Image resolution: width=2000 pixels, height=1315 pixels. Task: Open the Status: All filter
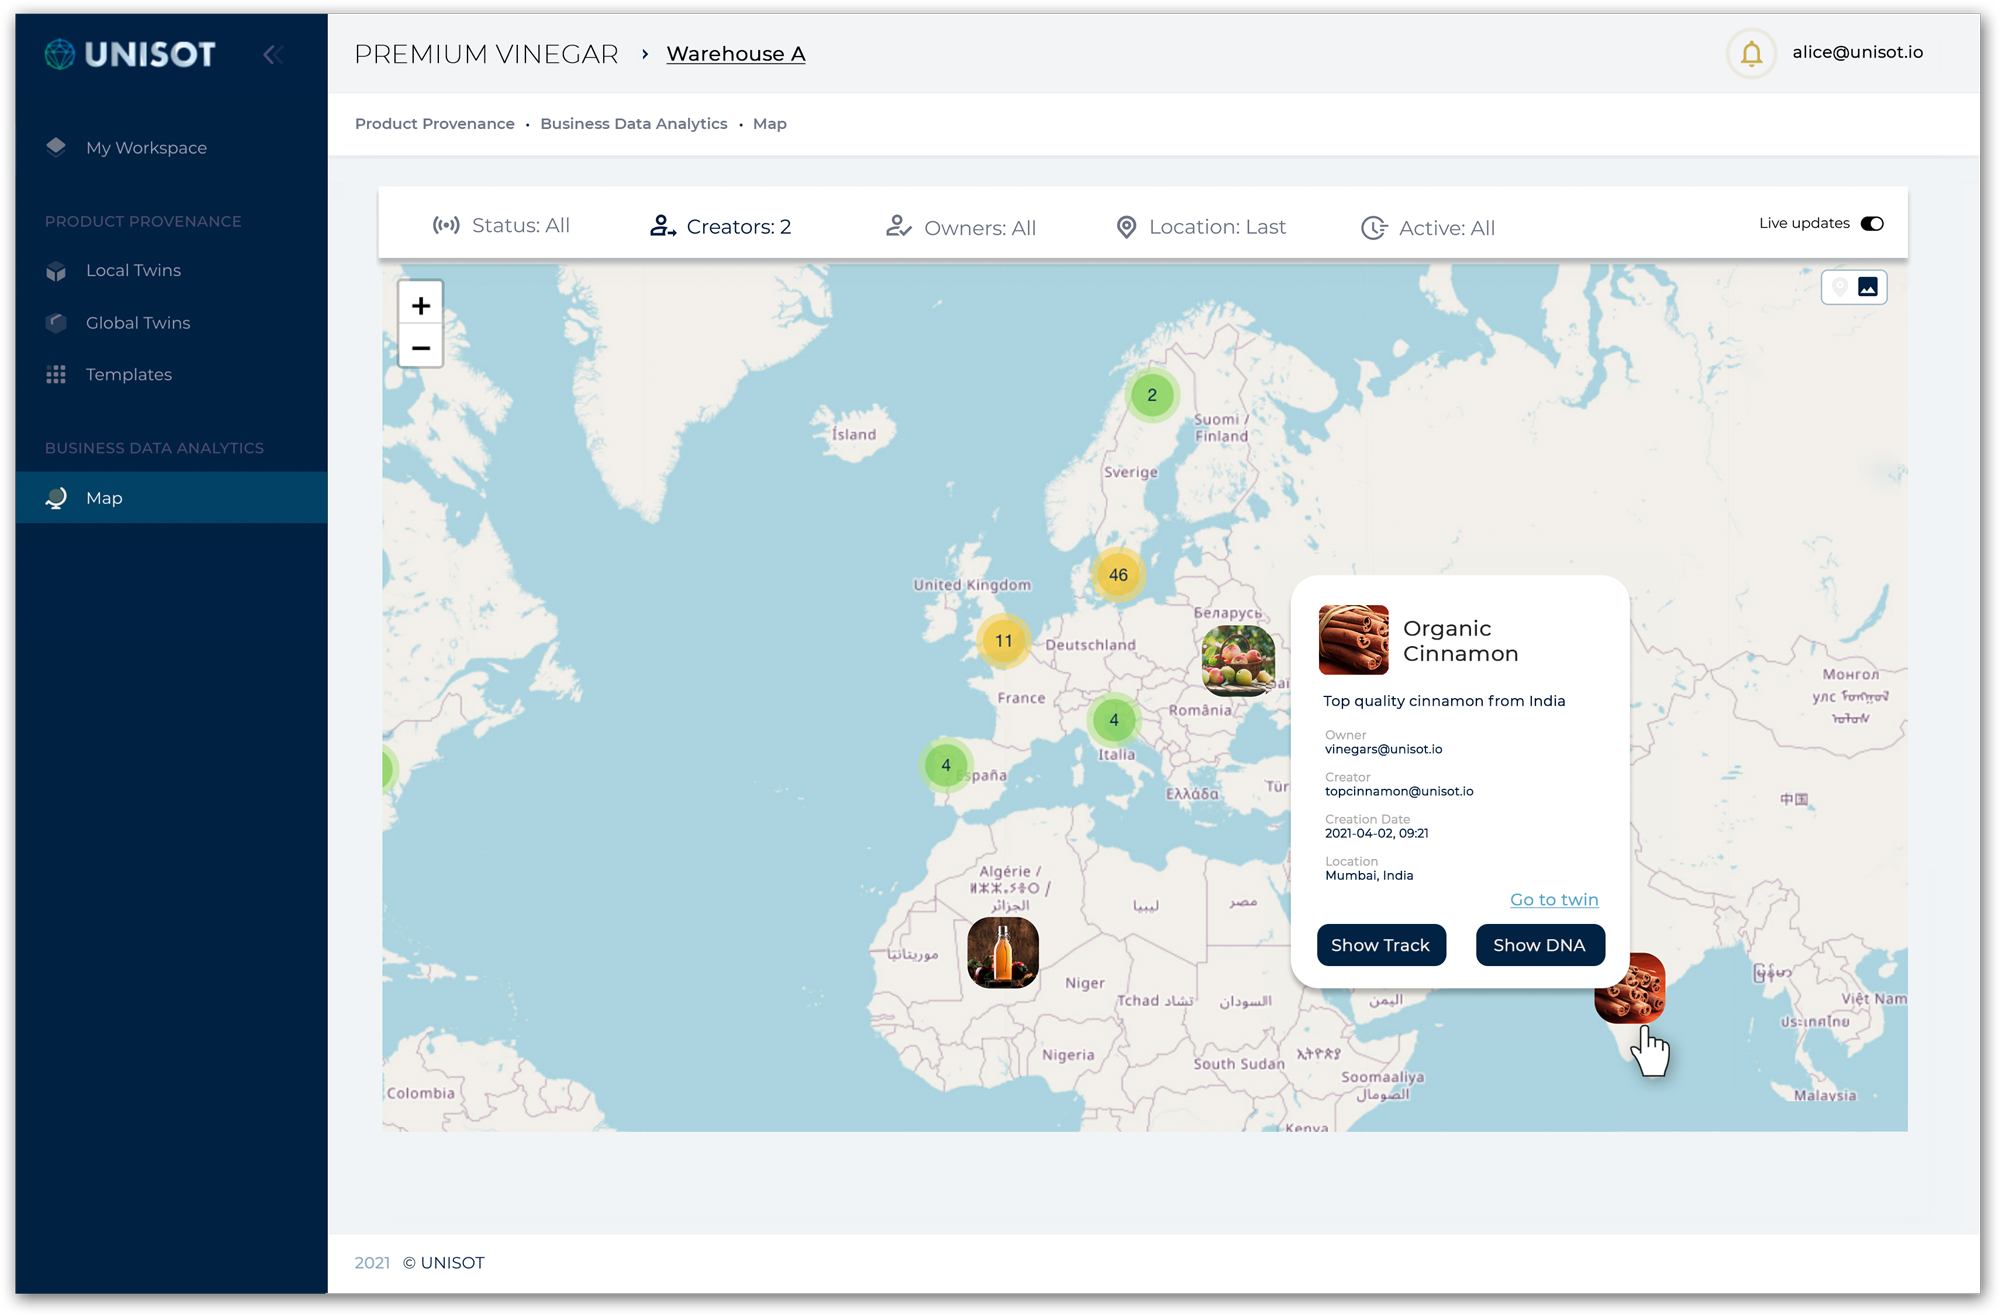pyautogui.click(x=501, y=226)
